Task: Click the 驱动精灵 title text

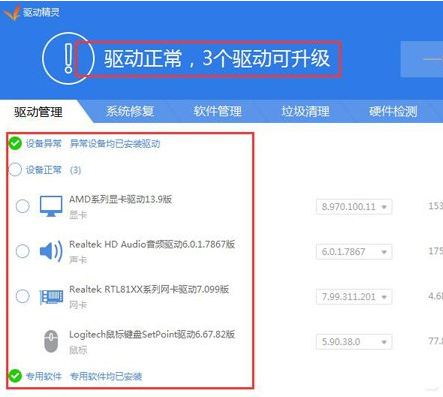Action: (41, 12)
